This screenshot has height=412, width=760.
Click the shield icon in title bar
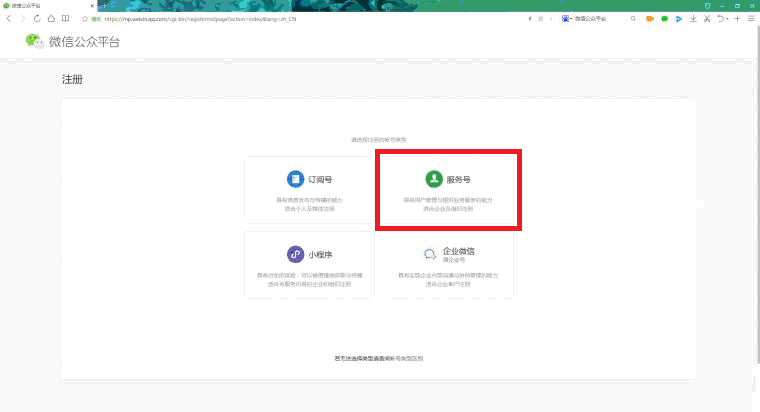pyautogui.click(x=708, y=6)
